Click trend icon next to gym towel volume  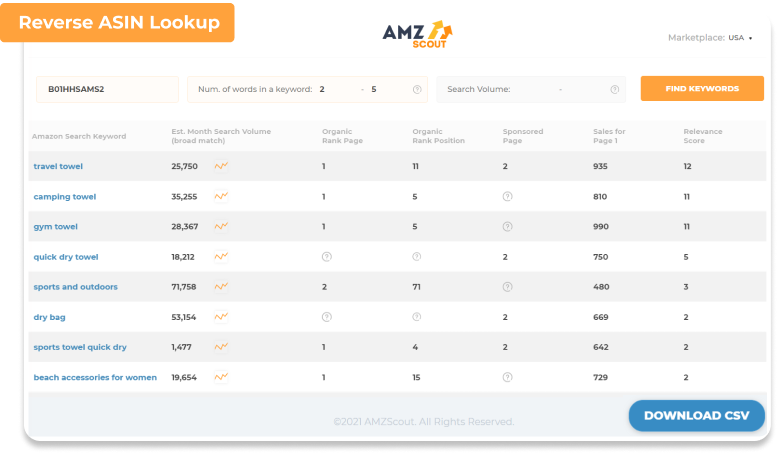coord(221,226)
